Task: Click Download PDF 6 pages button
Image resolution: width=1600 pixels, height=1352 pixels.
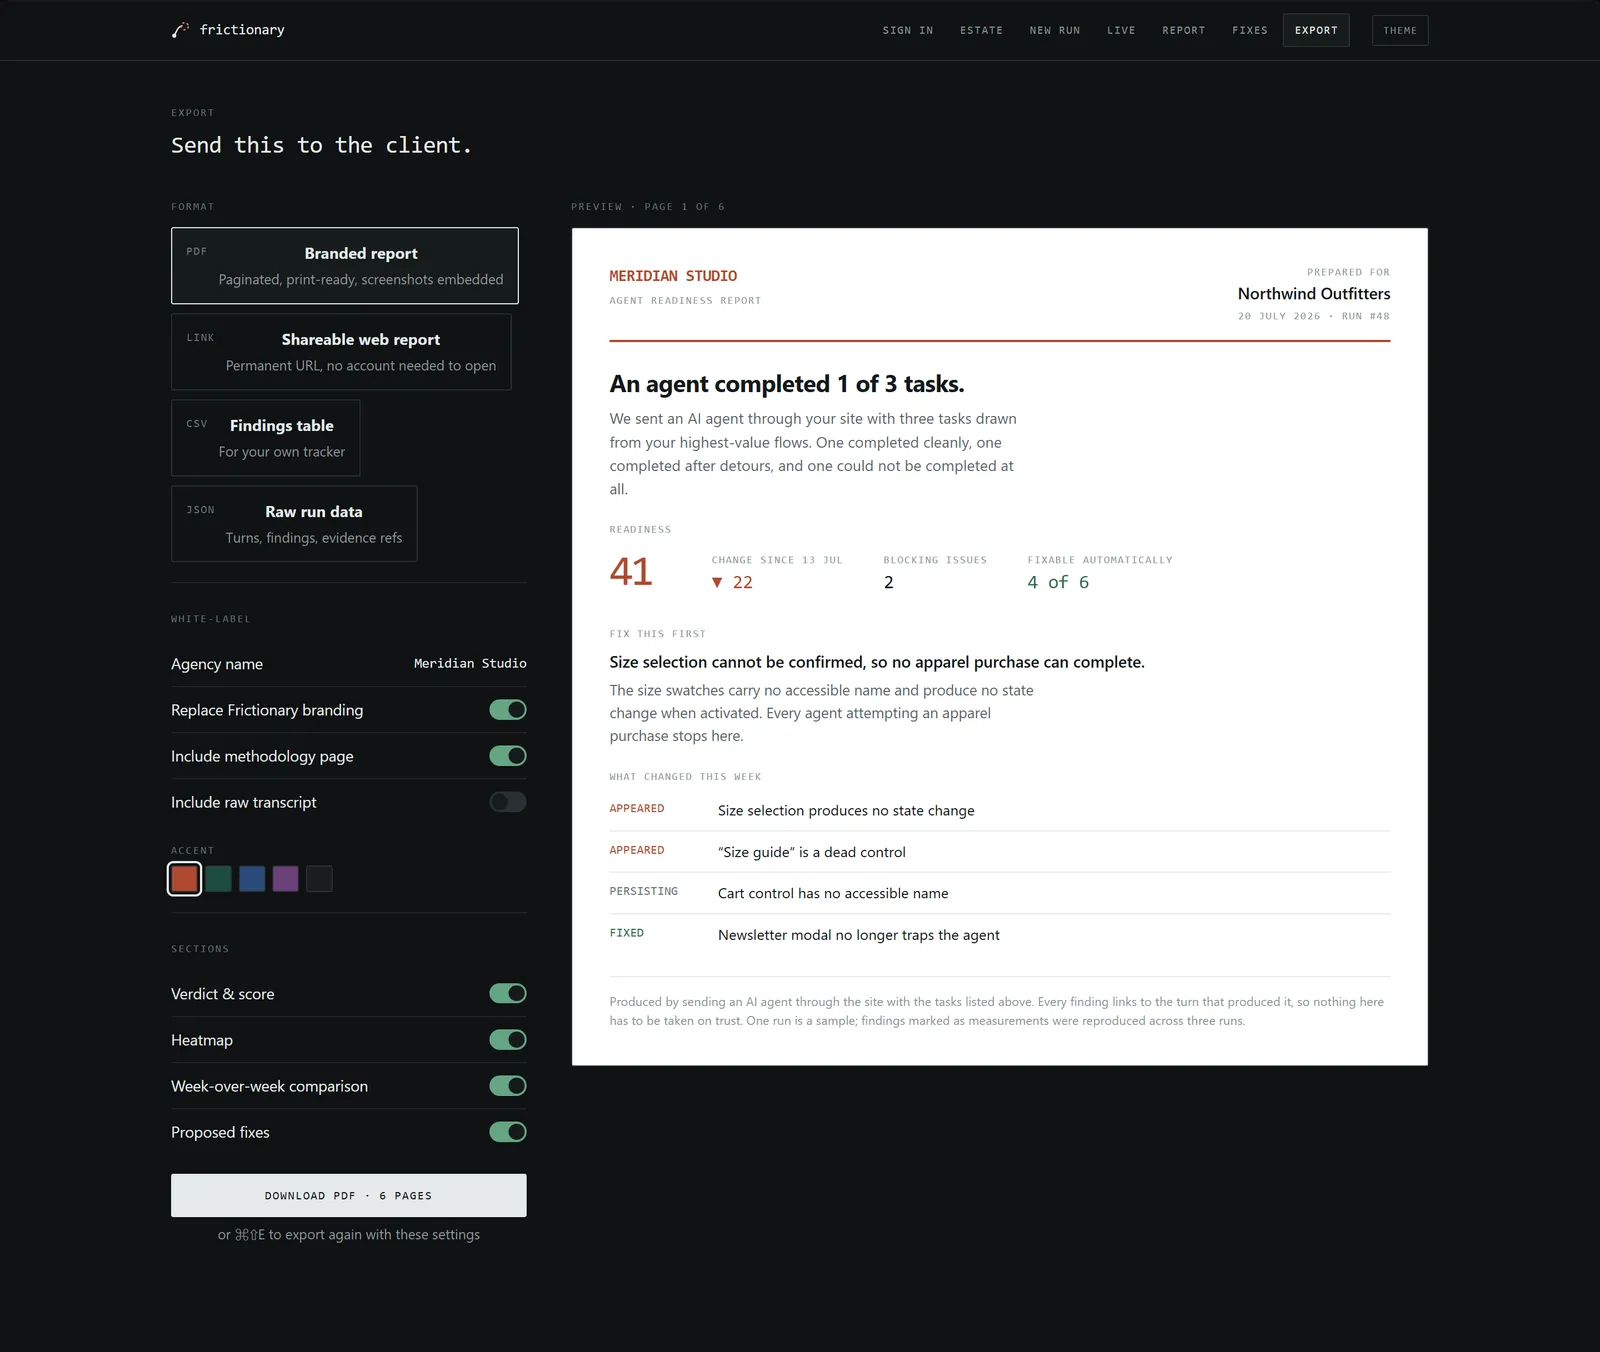Action: pyautogui.click(x=349, y=1196)
